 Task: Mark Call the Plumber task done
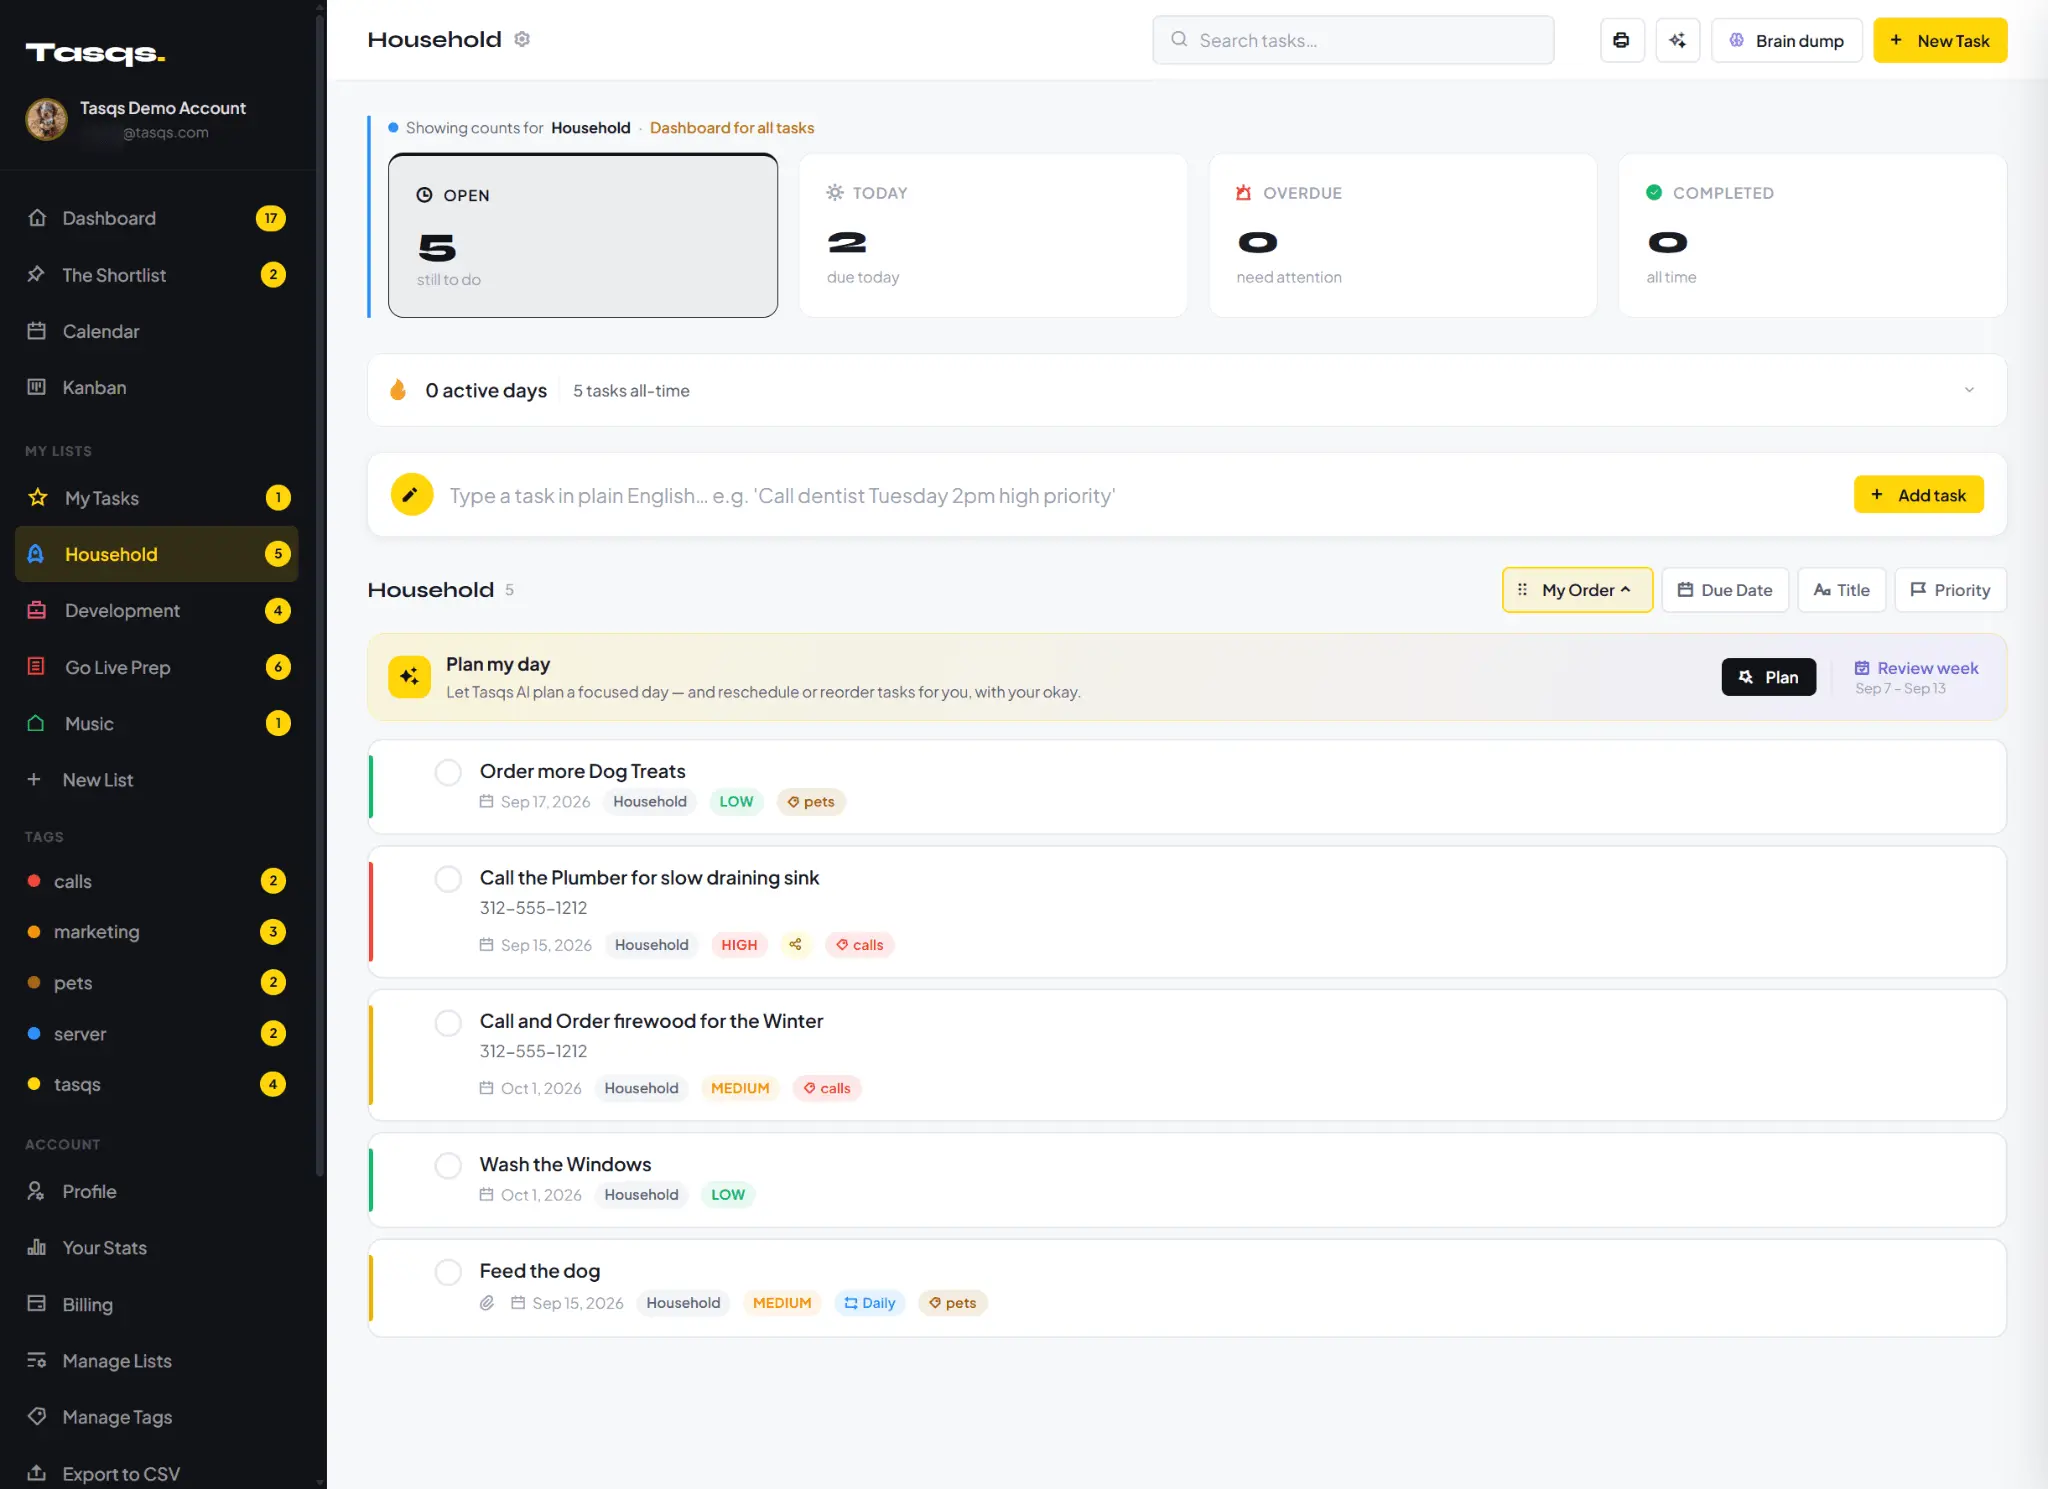click(x=448, y=878)
